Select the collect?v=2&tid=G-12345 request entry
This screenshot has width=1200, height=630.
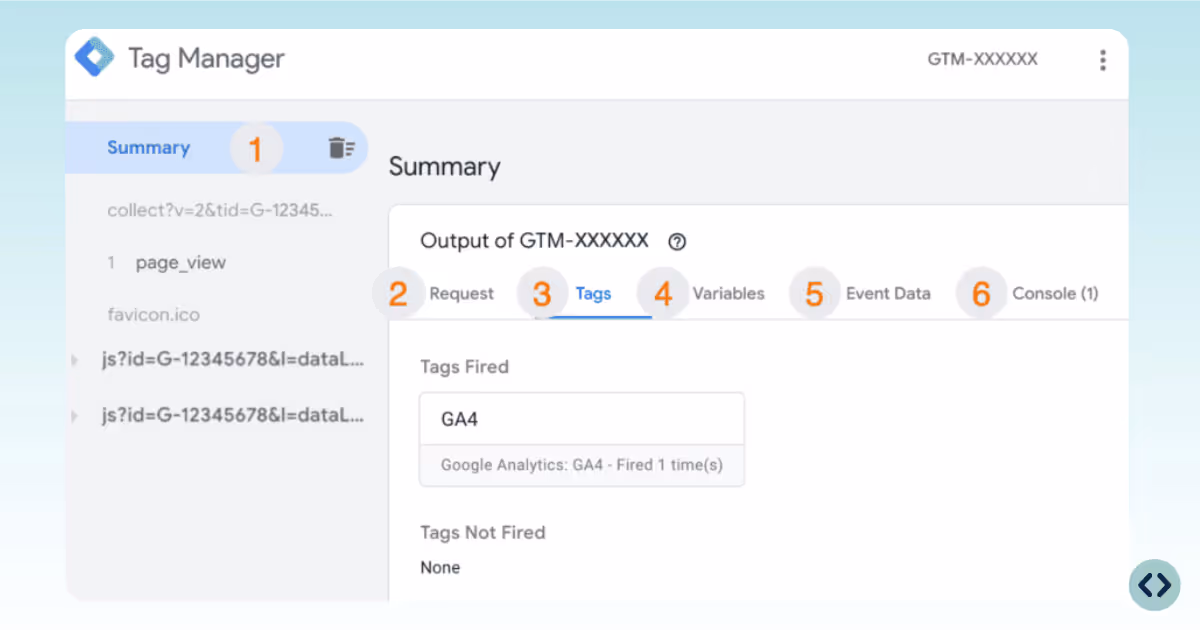click(220, 210)
